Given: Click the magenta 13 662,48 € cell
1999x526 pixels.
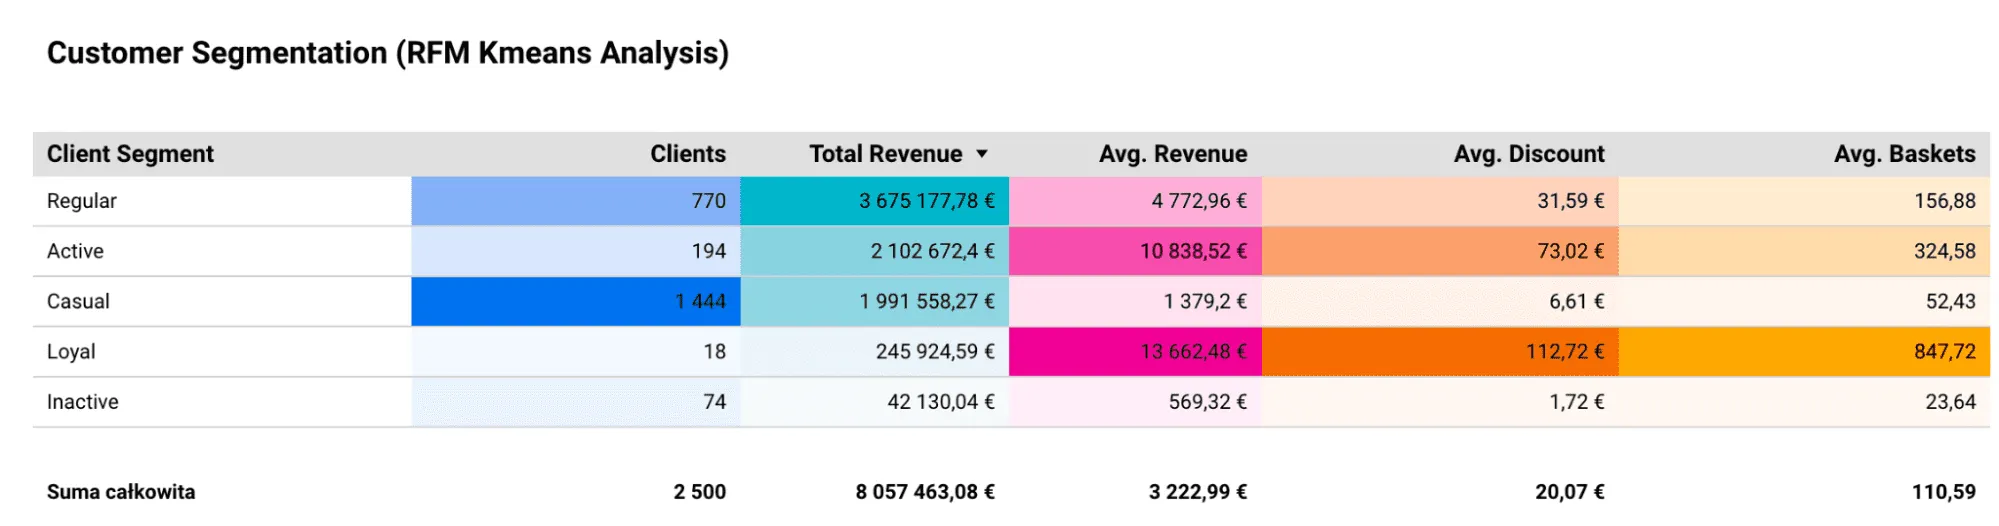Looking at the screenshot, I should click(1135, 351).
